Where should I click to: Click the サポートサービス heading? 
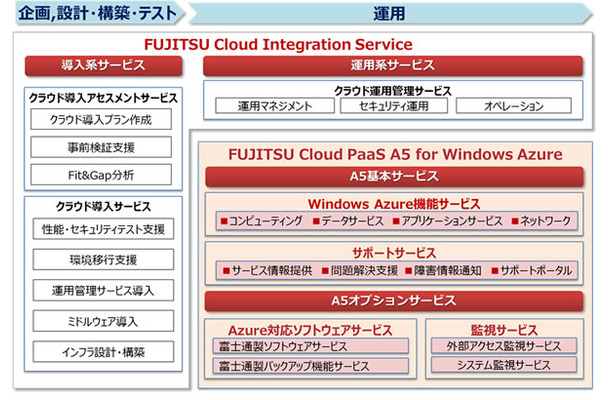394,253
